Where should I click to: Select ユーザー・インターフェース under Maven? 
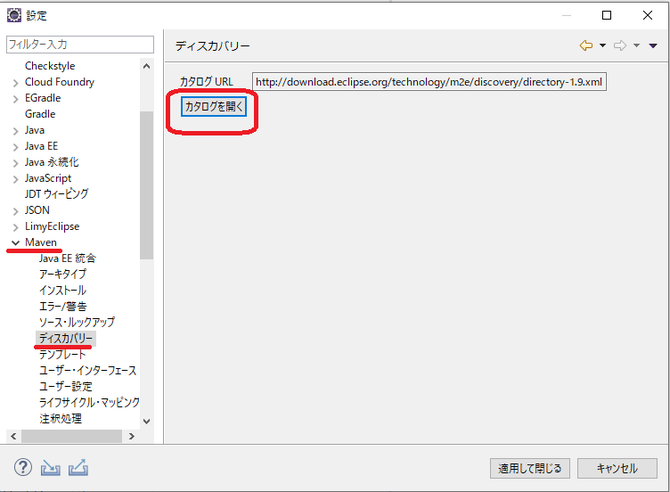[88, 370]
